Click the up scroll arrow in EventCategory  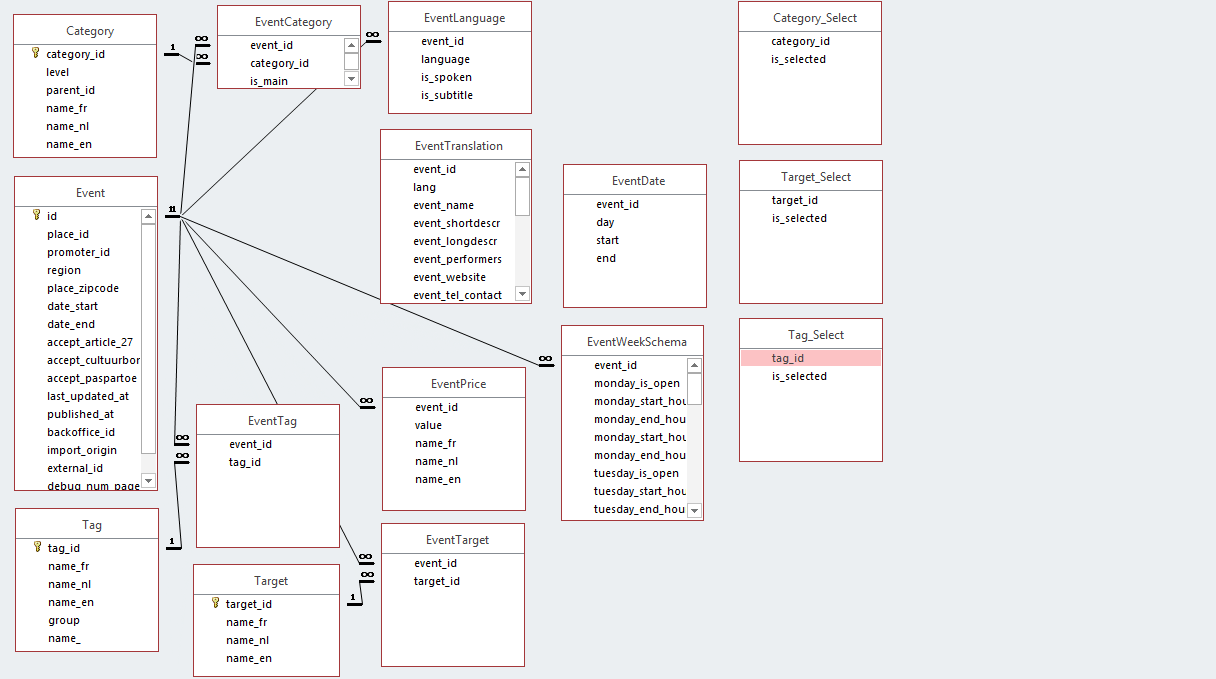tap(351, 45)
